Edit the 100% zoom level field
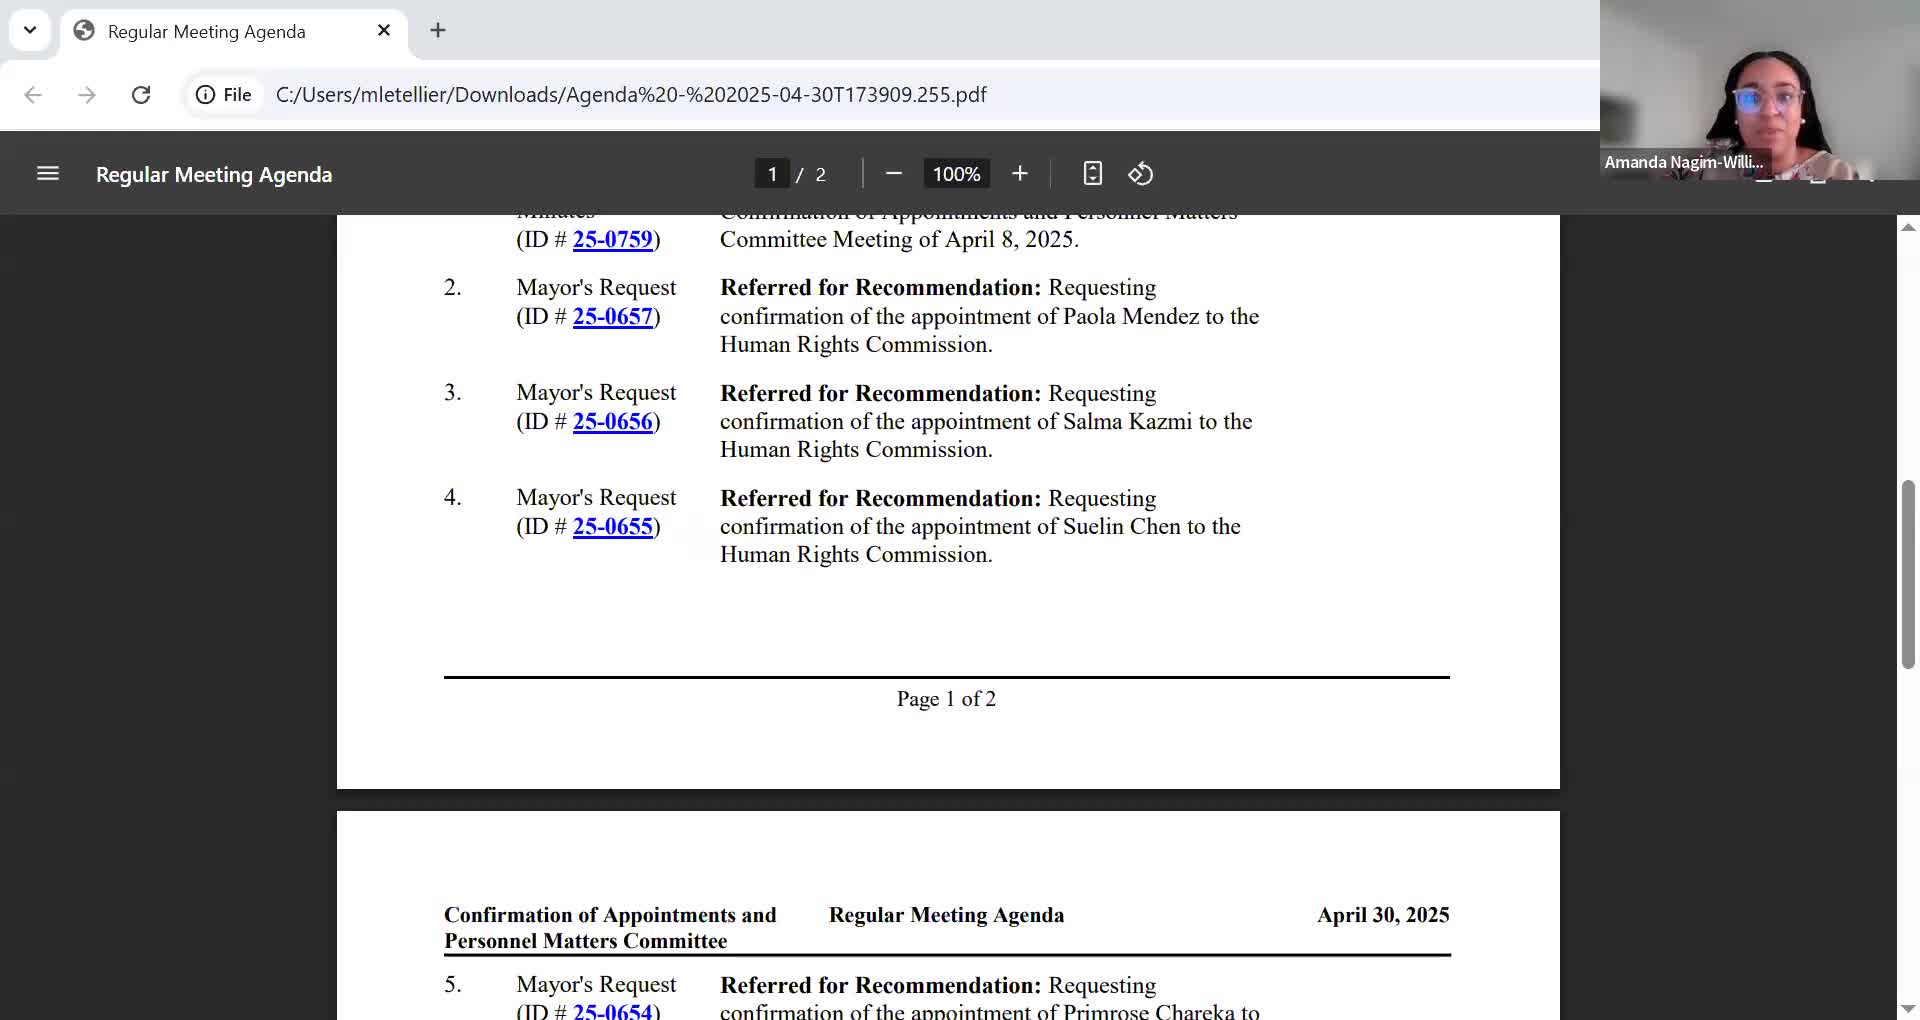This screenshot has width=1920, height=1020. click(x=957, y=174)
